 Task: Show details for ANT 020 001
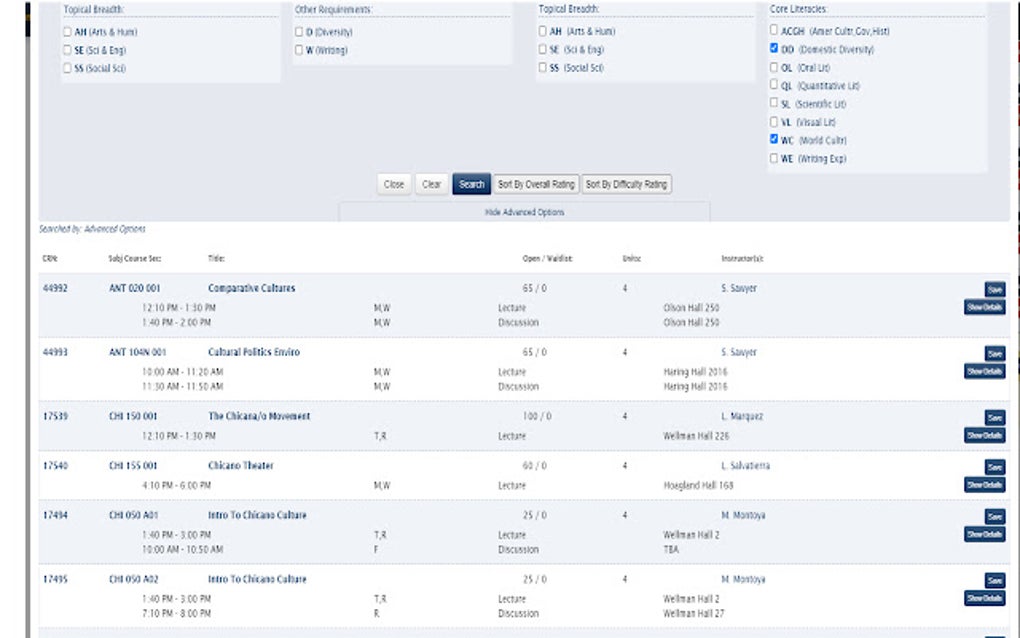click(x=984, y=307)
